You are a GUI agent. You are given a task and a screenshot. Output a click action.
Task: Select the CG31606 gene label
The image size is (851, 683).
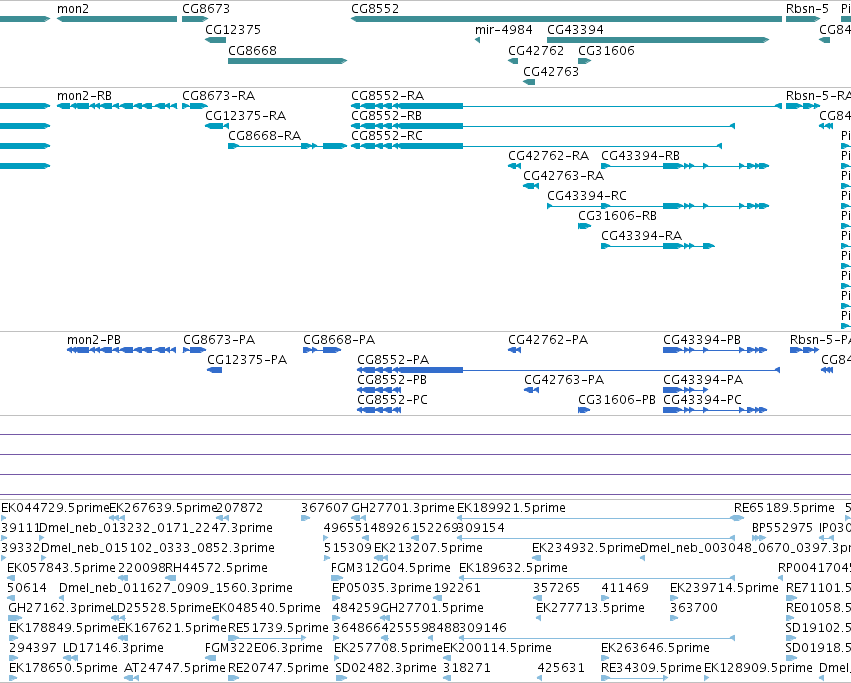[606, 51]
